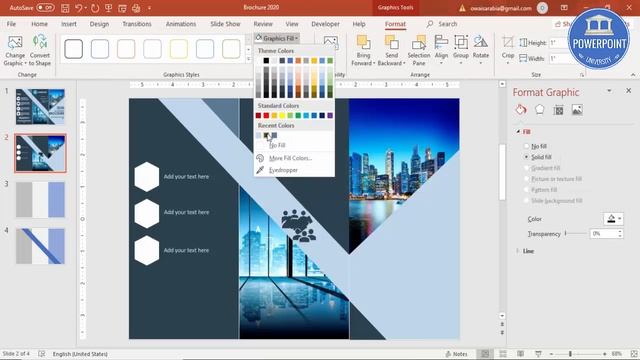Switch to Slide Sorter view icon

503,354
